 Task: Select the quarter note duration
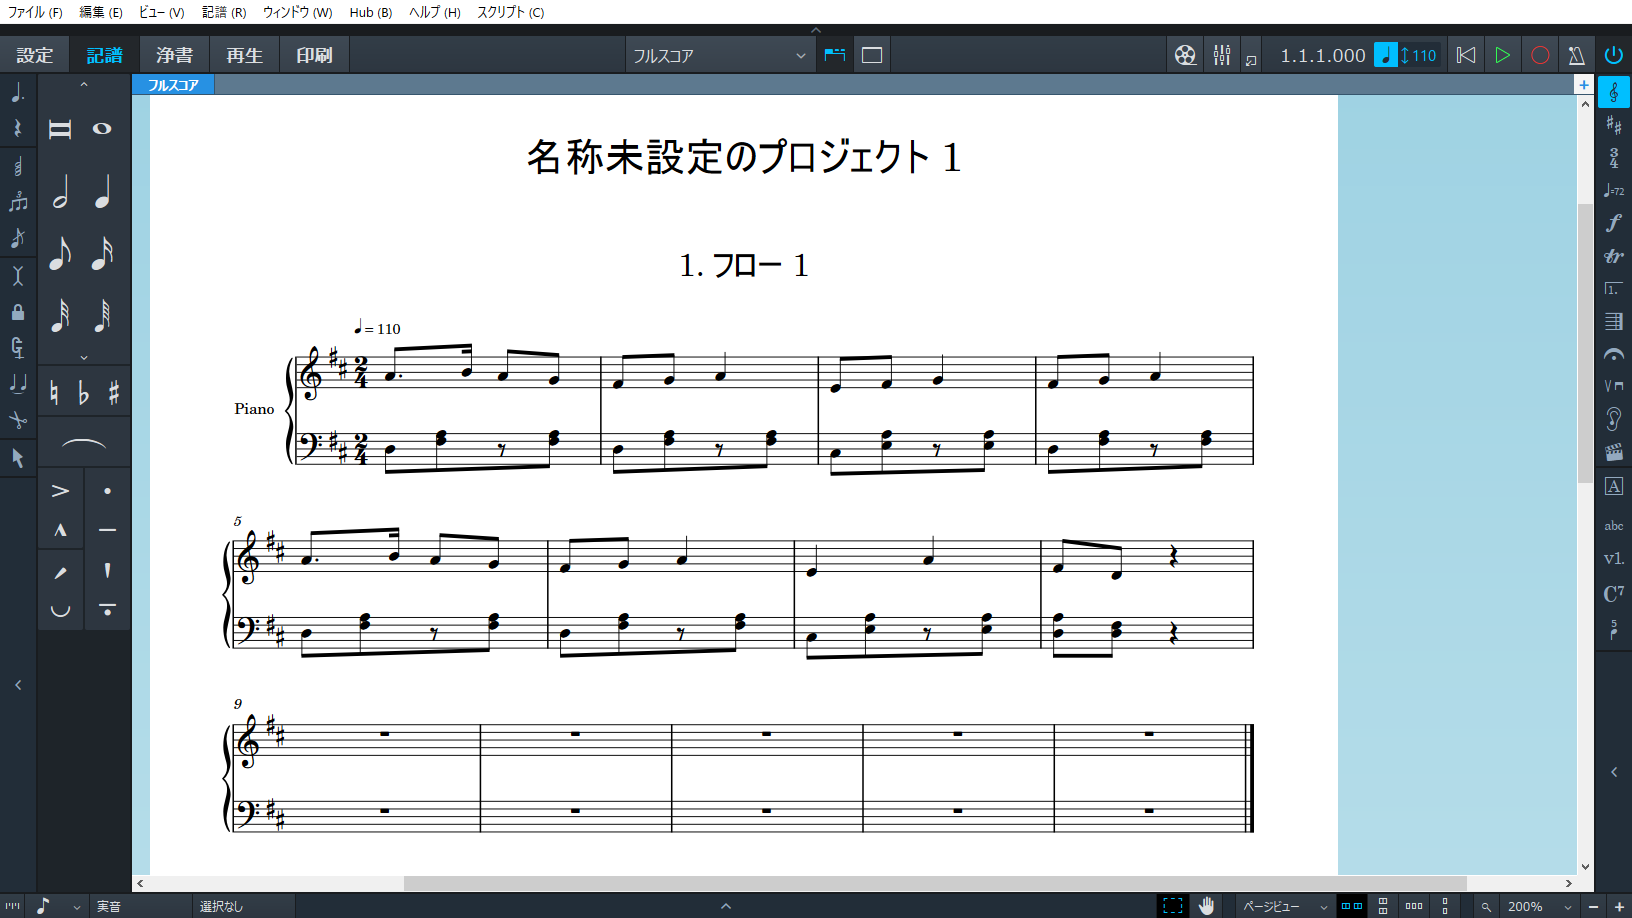click(102, 192)
